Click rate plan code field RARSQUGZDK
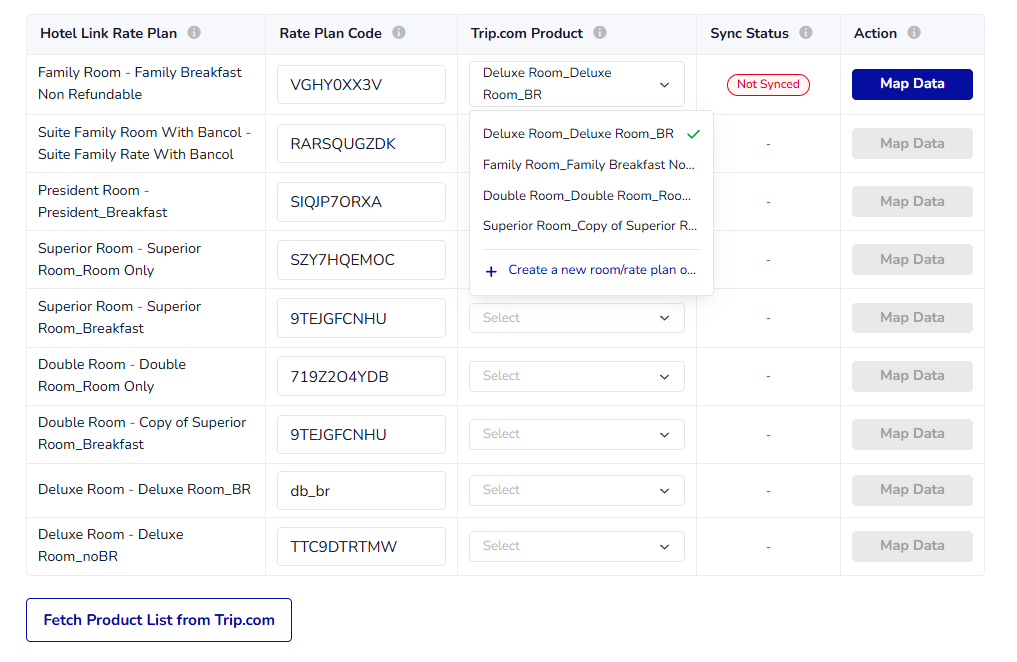Screen dimensions: 1017x662 361,144
